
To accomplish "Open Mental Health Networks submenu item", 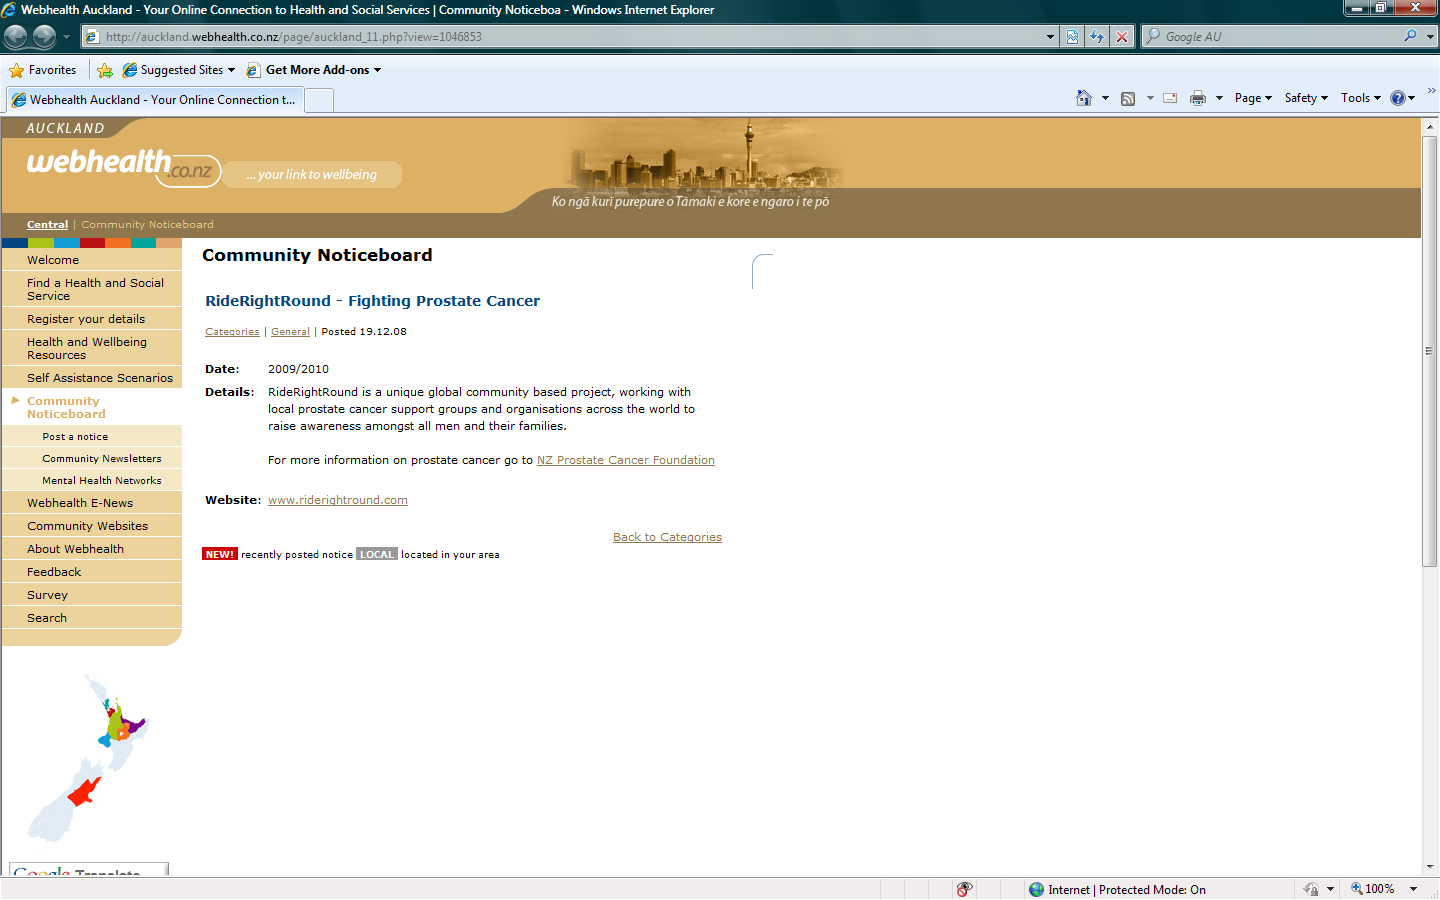I will tap(92, 481).
